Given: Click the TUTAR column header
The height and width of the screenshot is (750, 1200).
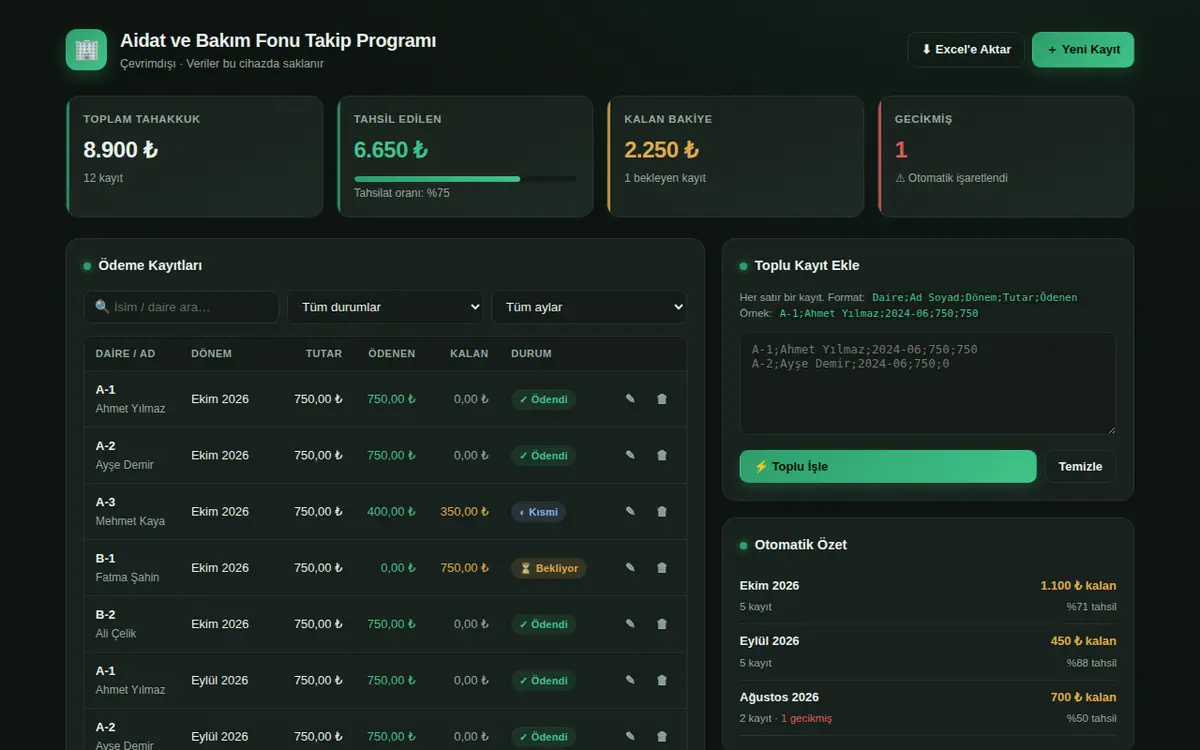Looking at the screenshot, I should pyautogui.click(x=324, y=354).
